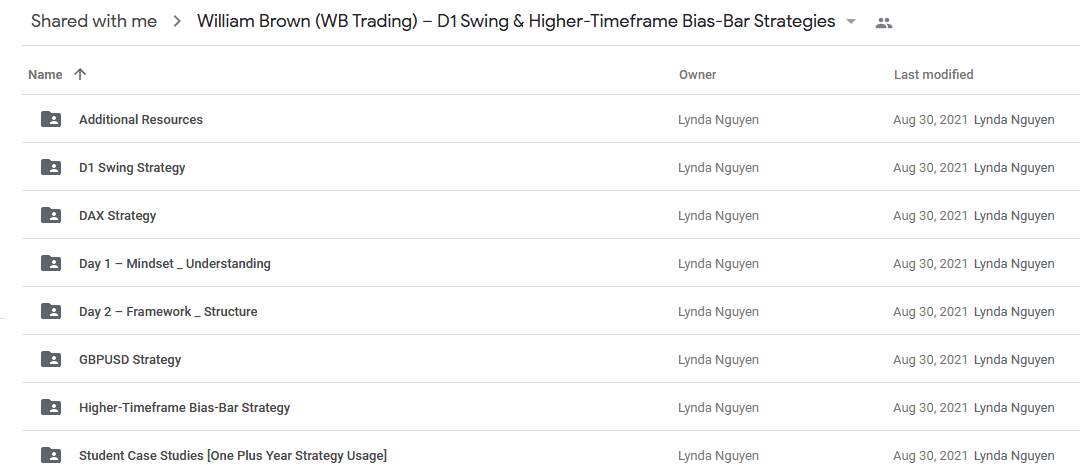Screen dimensions: 1080x475
Task: Reverse sort order with the Name arrow
Action: pos(80,74)
